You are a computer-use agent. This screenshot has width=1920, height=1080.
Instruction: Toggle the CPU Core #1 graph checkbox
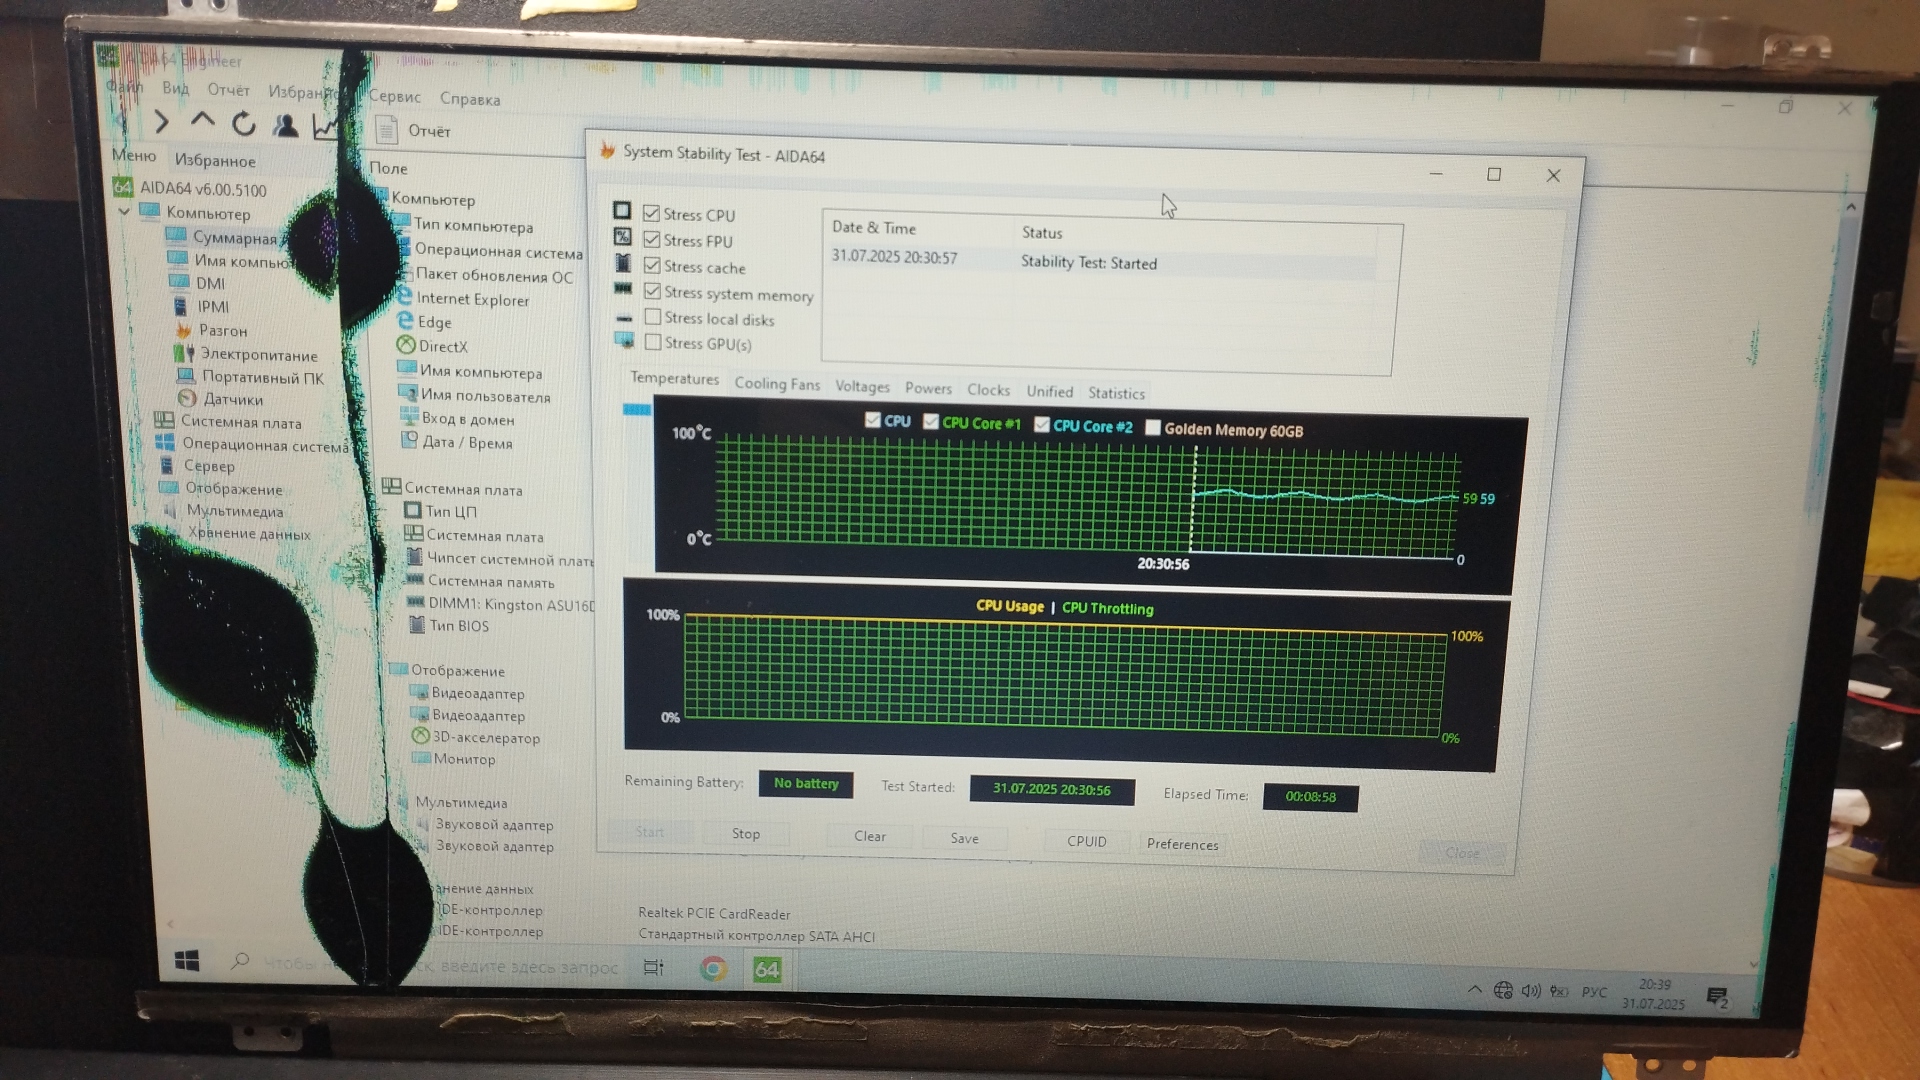pyautogui.click(x=931, y=422)
